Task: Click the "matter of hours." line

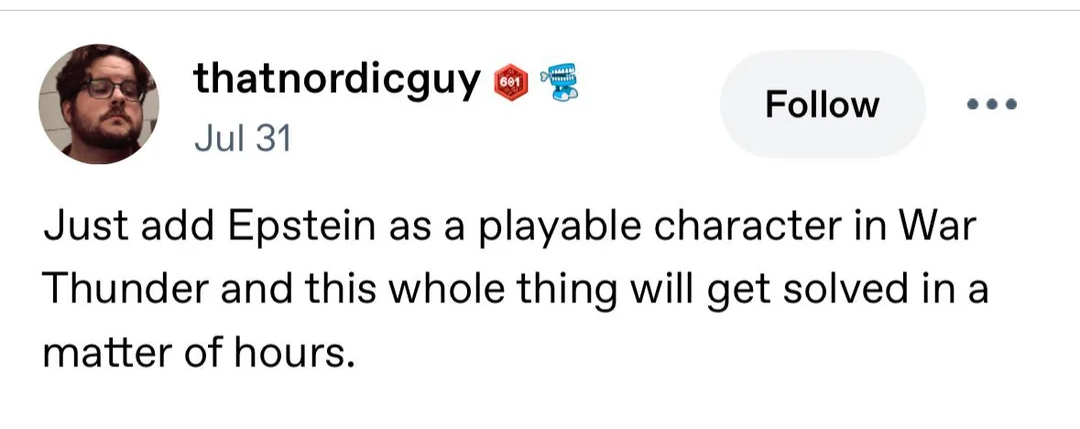Action: 198,353
